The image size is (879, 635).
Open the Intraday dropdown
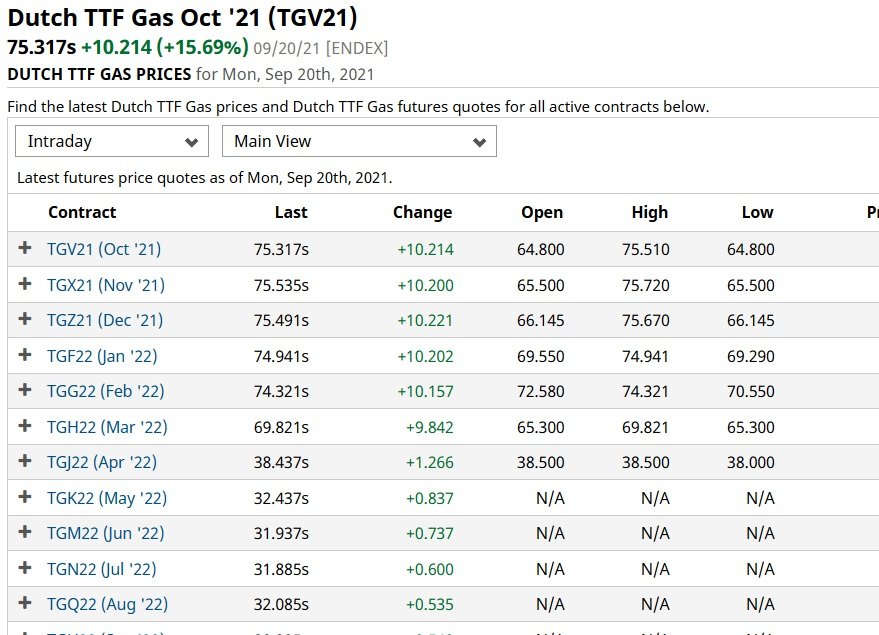pos(112,141)
